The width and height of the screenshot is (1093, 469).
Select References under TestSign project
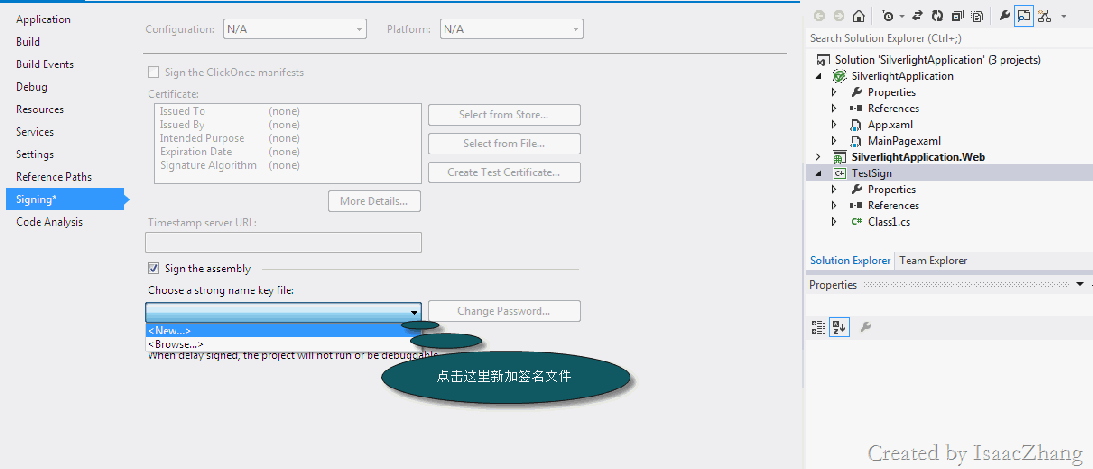click(x=893, y=206)
